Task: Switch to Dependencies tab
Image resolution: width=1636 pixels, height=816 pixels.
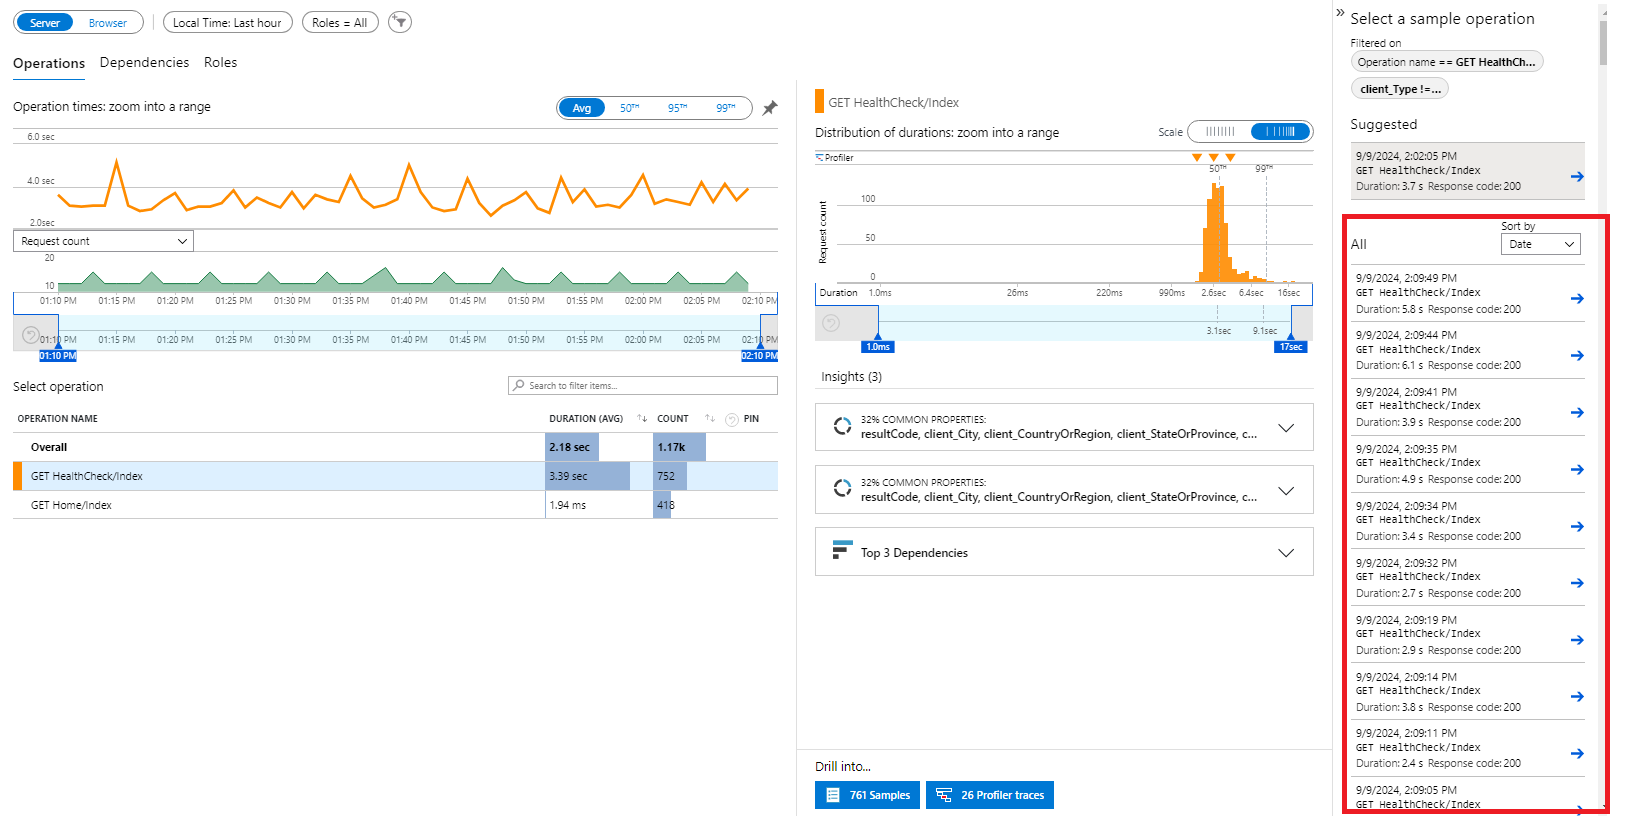Action: click(x=144, y=62)
